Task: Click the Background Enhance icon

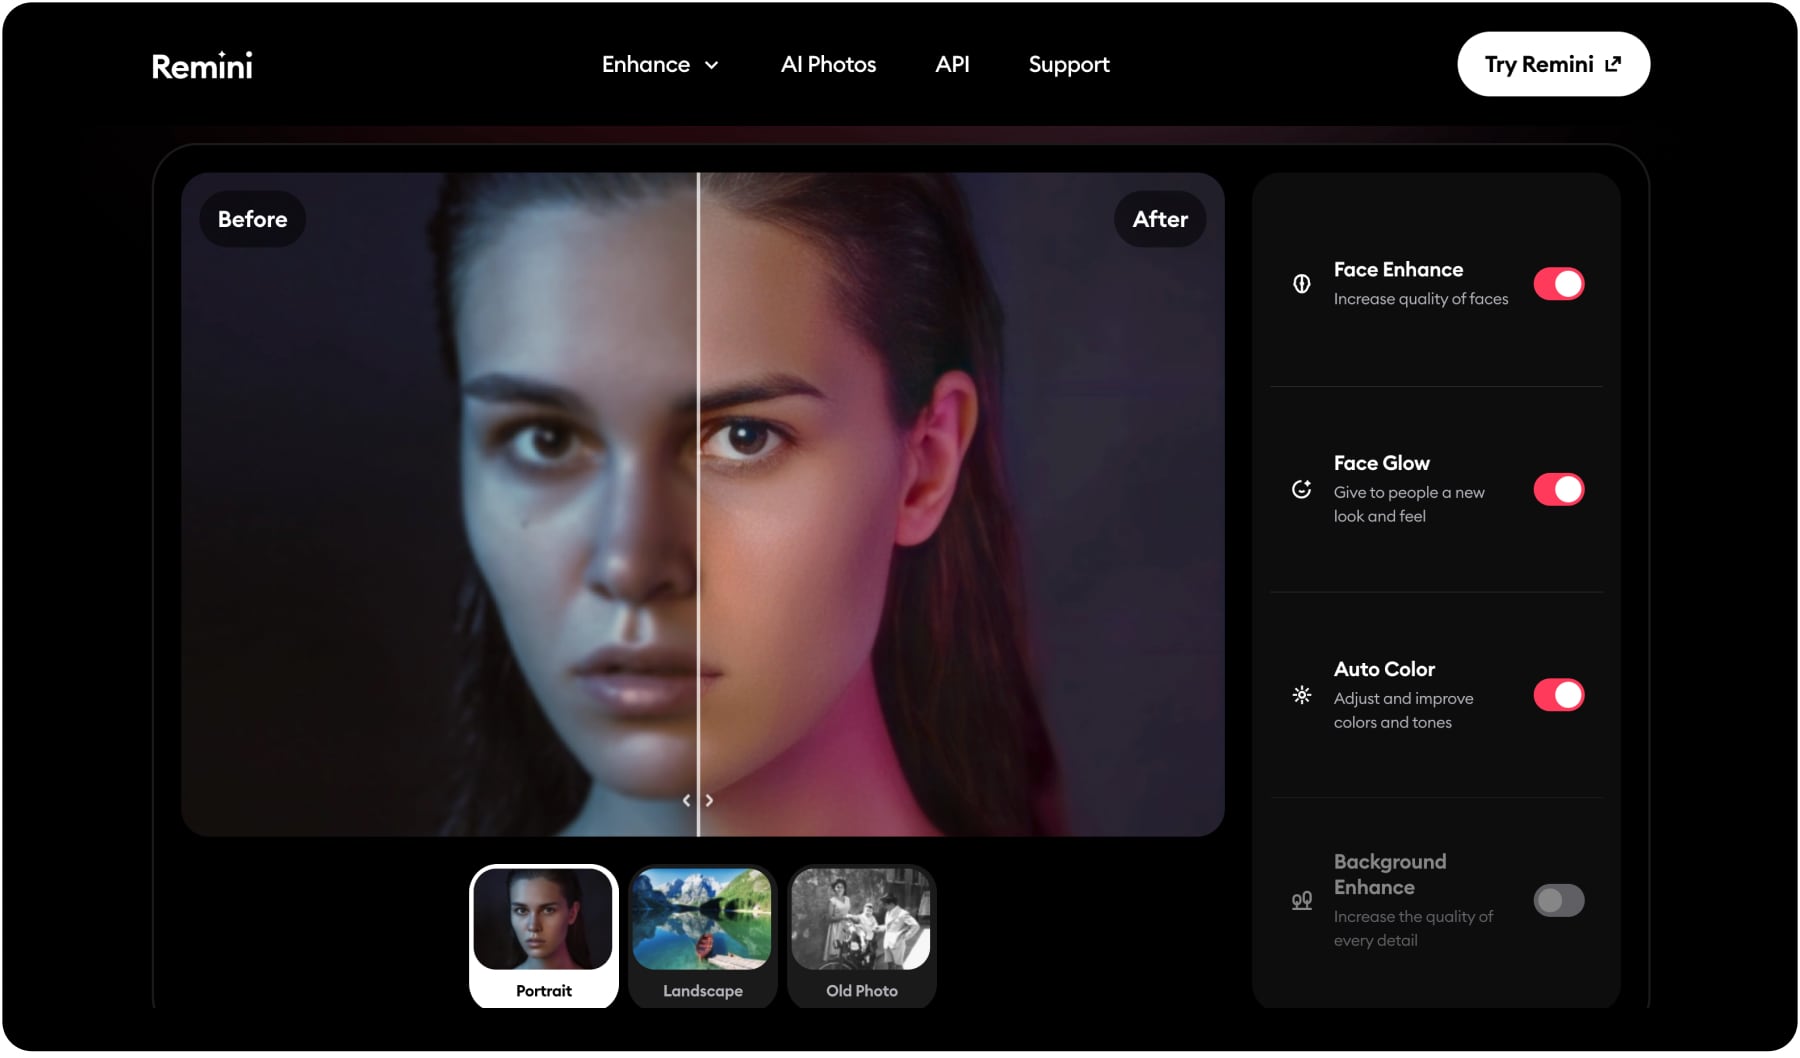Action: [x=1301, y=900]
